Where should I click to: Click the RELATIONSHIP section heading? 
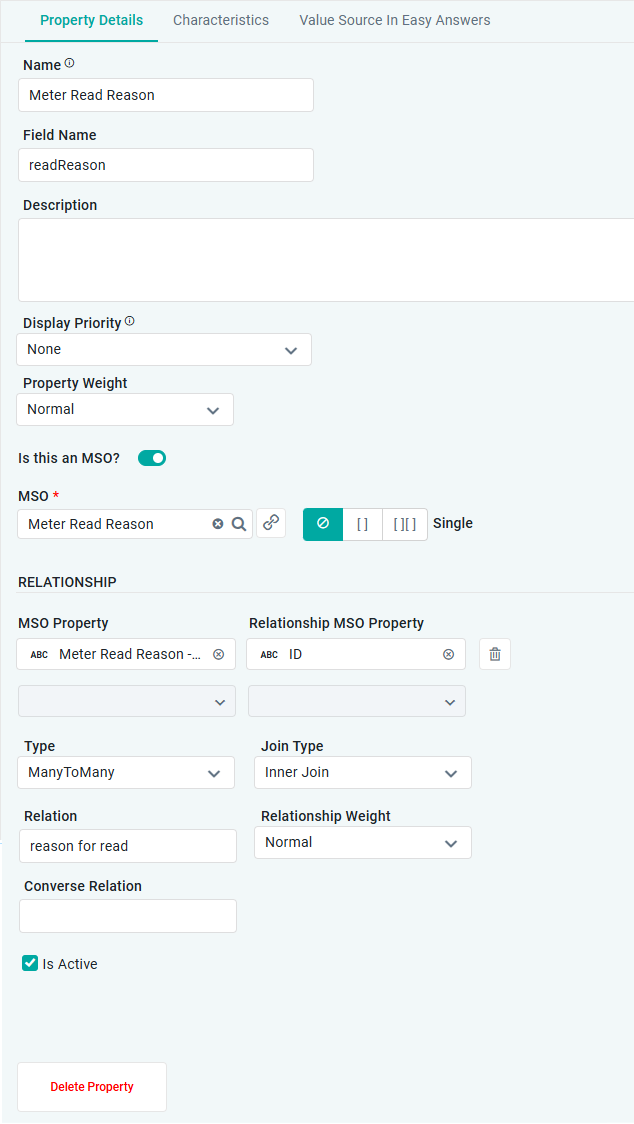coord(67,582)
